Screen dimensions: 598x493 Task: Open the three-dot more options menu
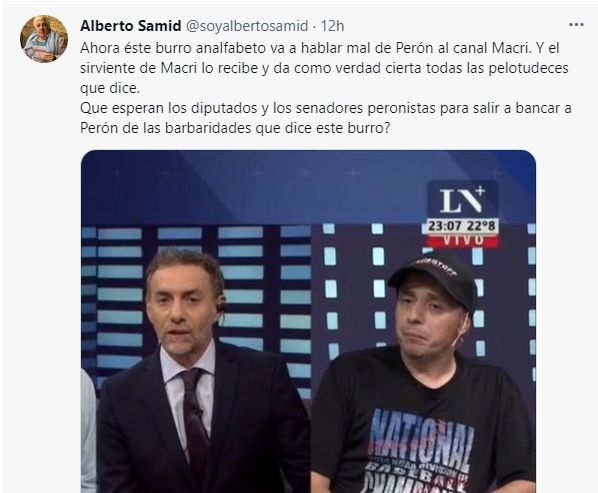click(x=576, y=25)
